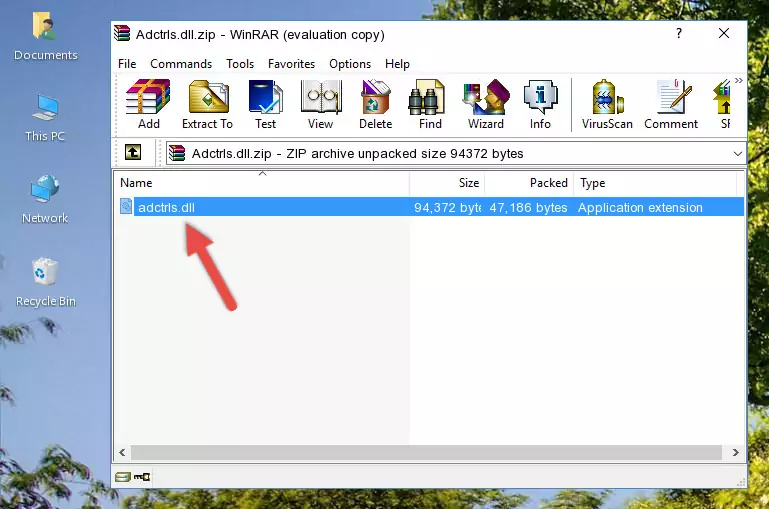Expand hidden toolbar items chevron
This screenshot has height=509, width=769.
(739, 80)
